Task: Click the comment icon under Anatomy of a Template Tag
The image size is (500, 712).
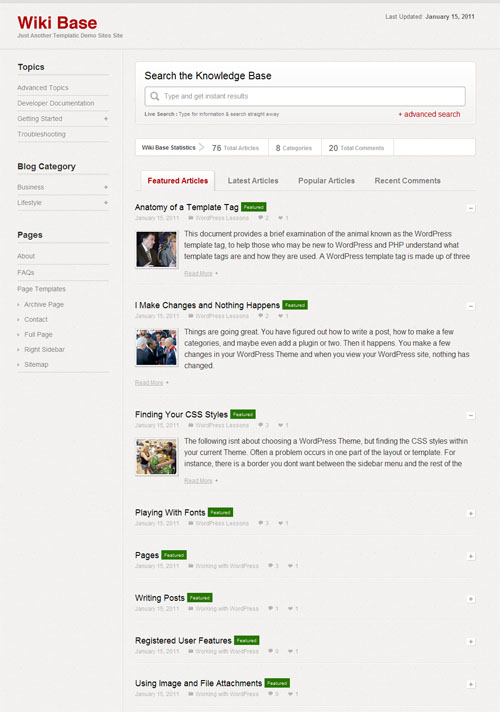Action: 261,218
